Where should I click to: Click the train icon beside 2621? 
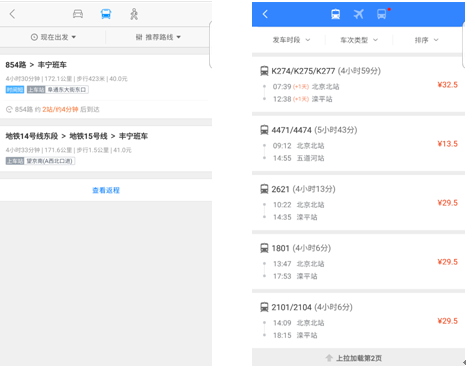tap(264, 189)
